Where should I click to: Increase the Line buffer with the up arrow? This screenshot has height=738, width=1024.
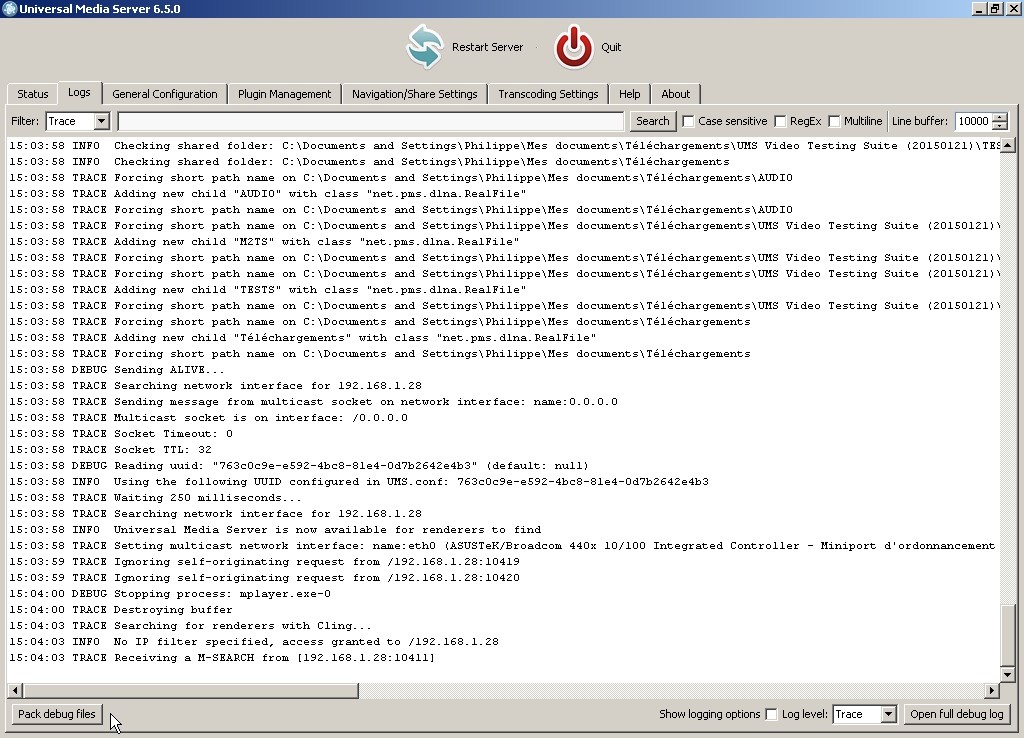click(x=1000, y=118)
